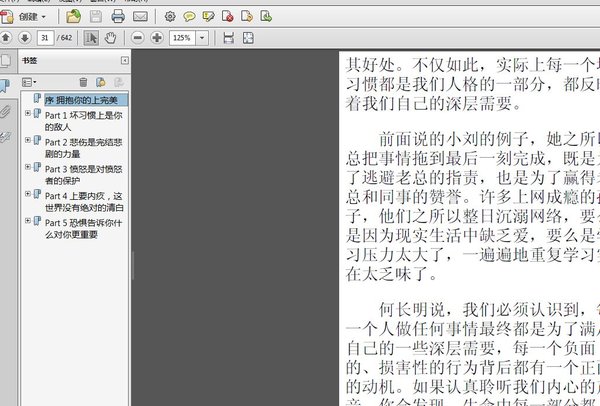Toggle the bookmarks panel ribbon icon
The width and height of the screenshot is (600, 406).
(x=5, y=86)
